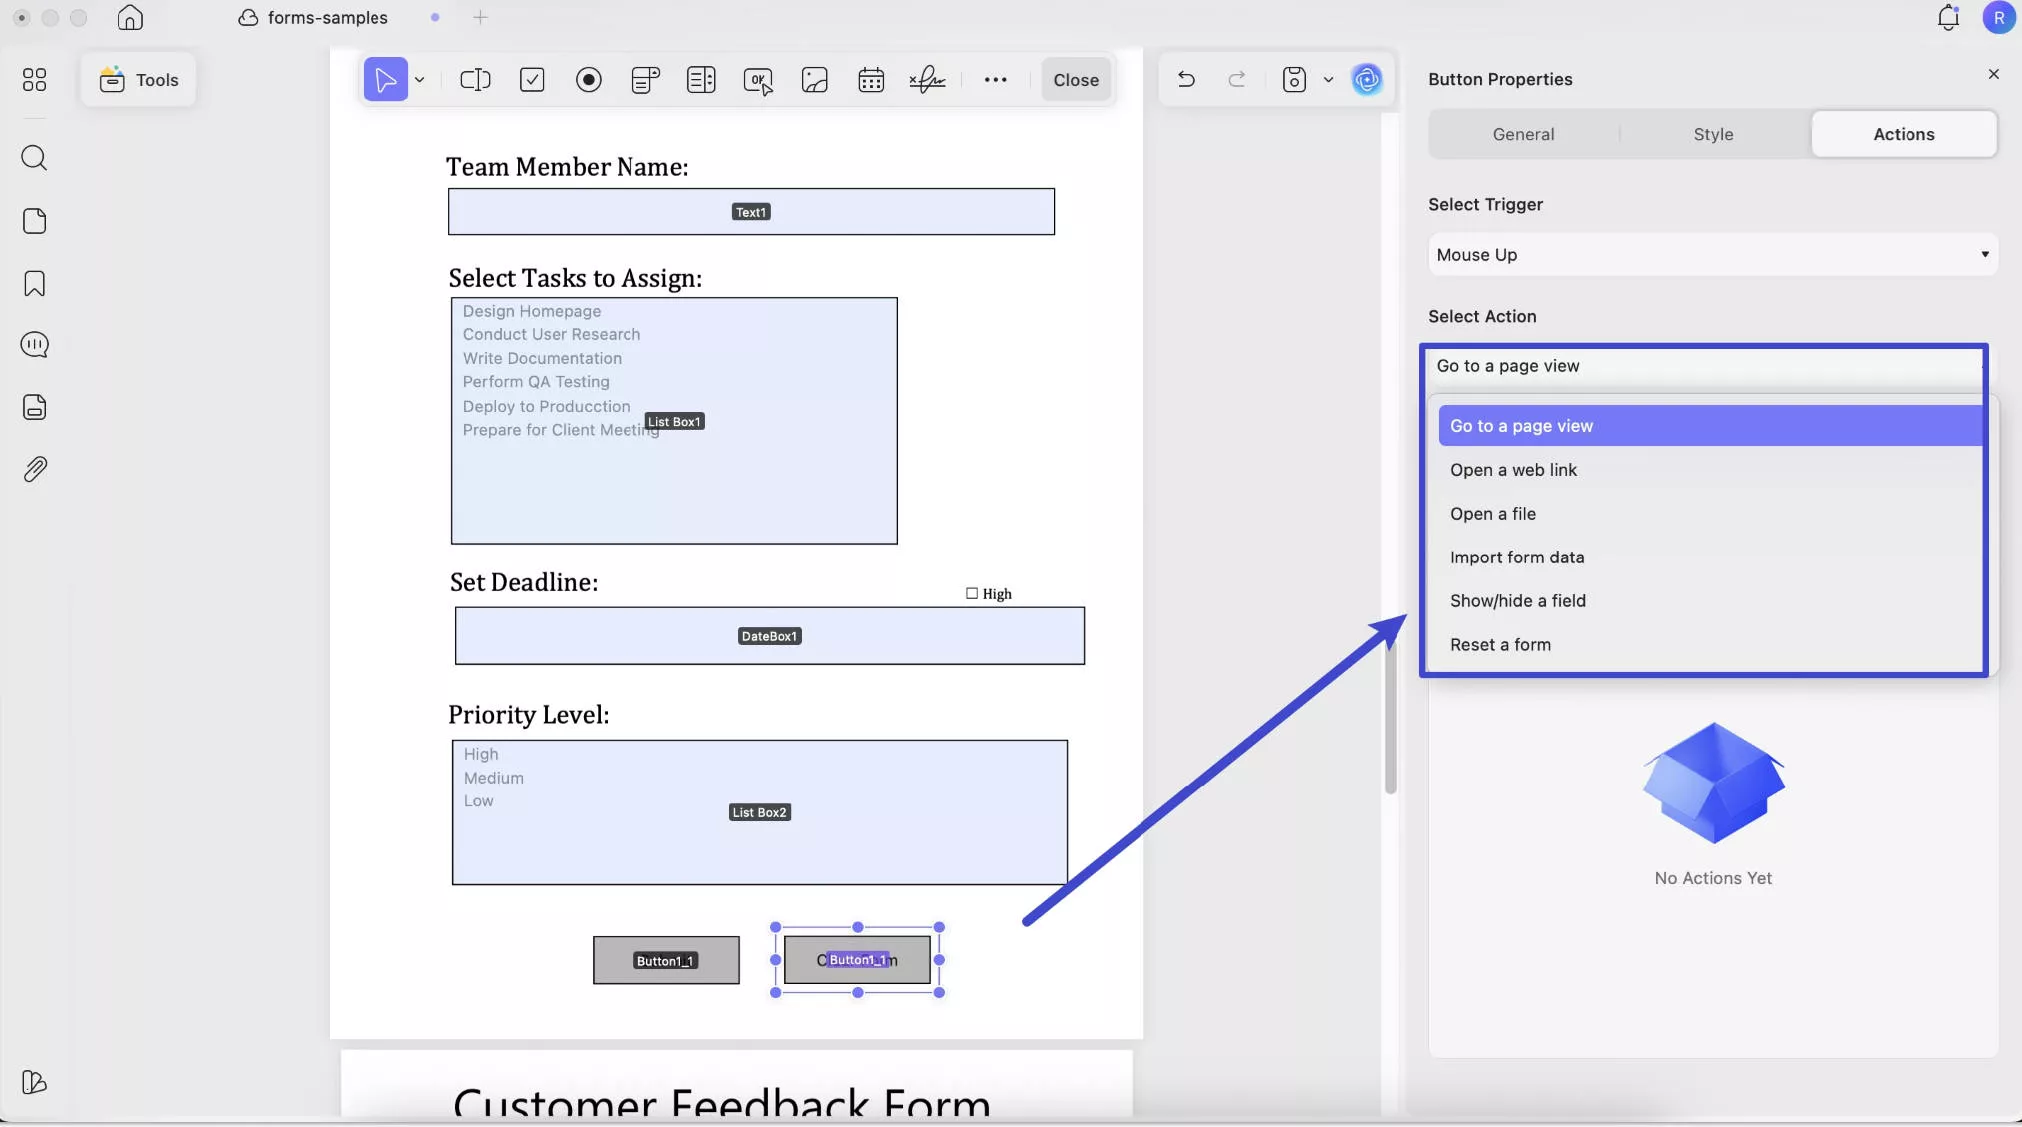Image resolution: width=2022 pixels, height=1127 pixels.
Task: Click the Text1 input field
Action: click(751, 212)
